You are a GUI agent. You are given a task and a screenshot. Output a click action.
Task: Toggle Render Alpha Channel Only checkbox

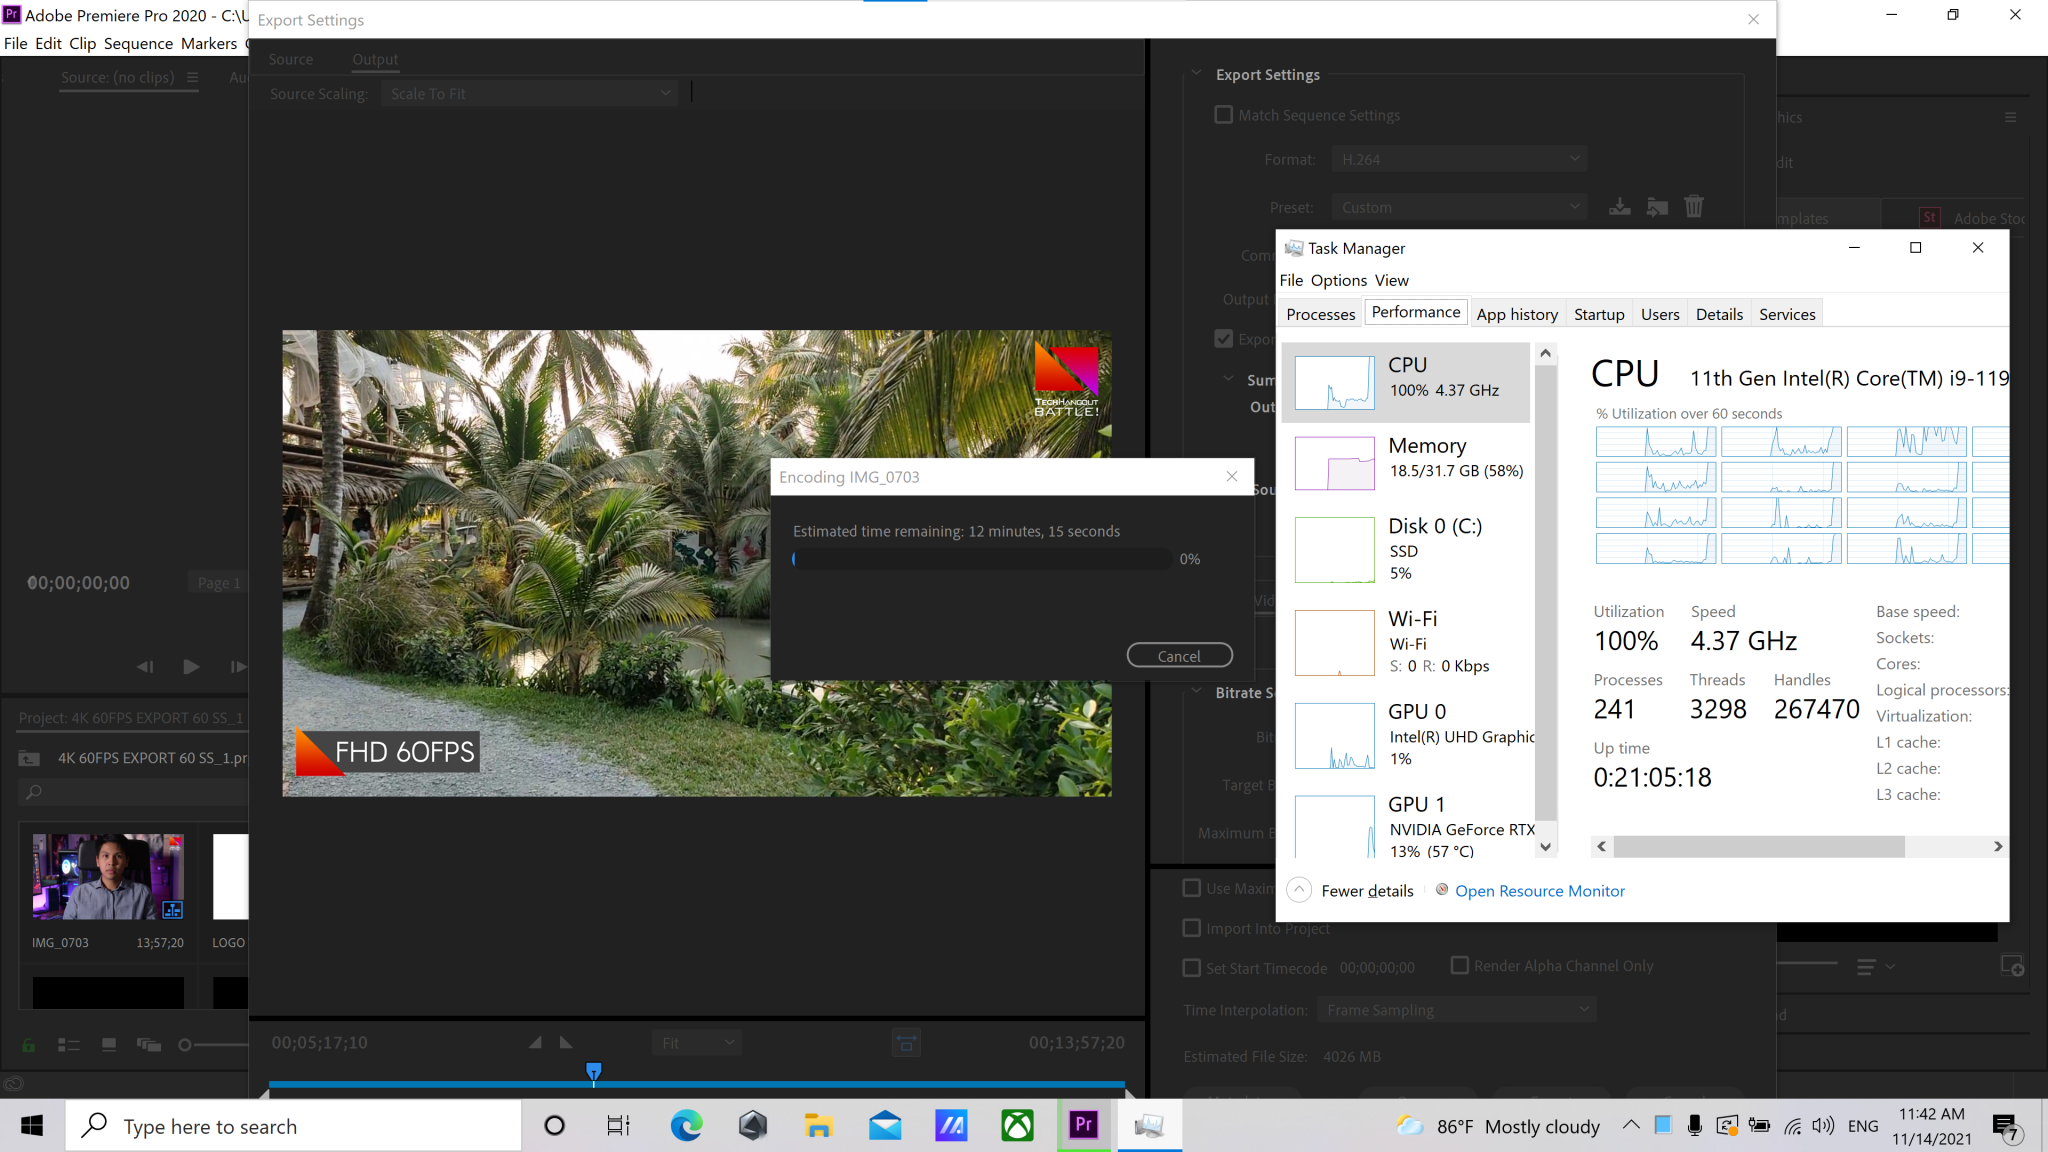point(1459,965)
